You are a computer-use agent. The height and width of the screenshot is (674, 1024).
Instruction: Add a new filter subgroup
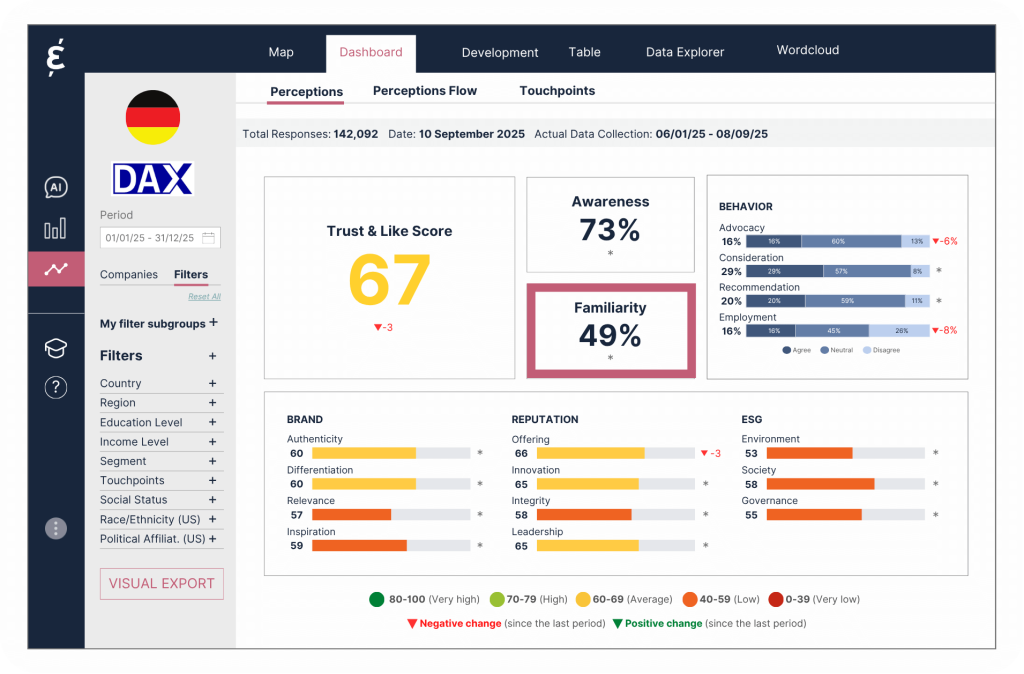point(213,323)
